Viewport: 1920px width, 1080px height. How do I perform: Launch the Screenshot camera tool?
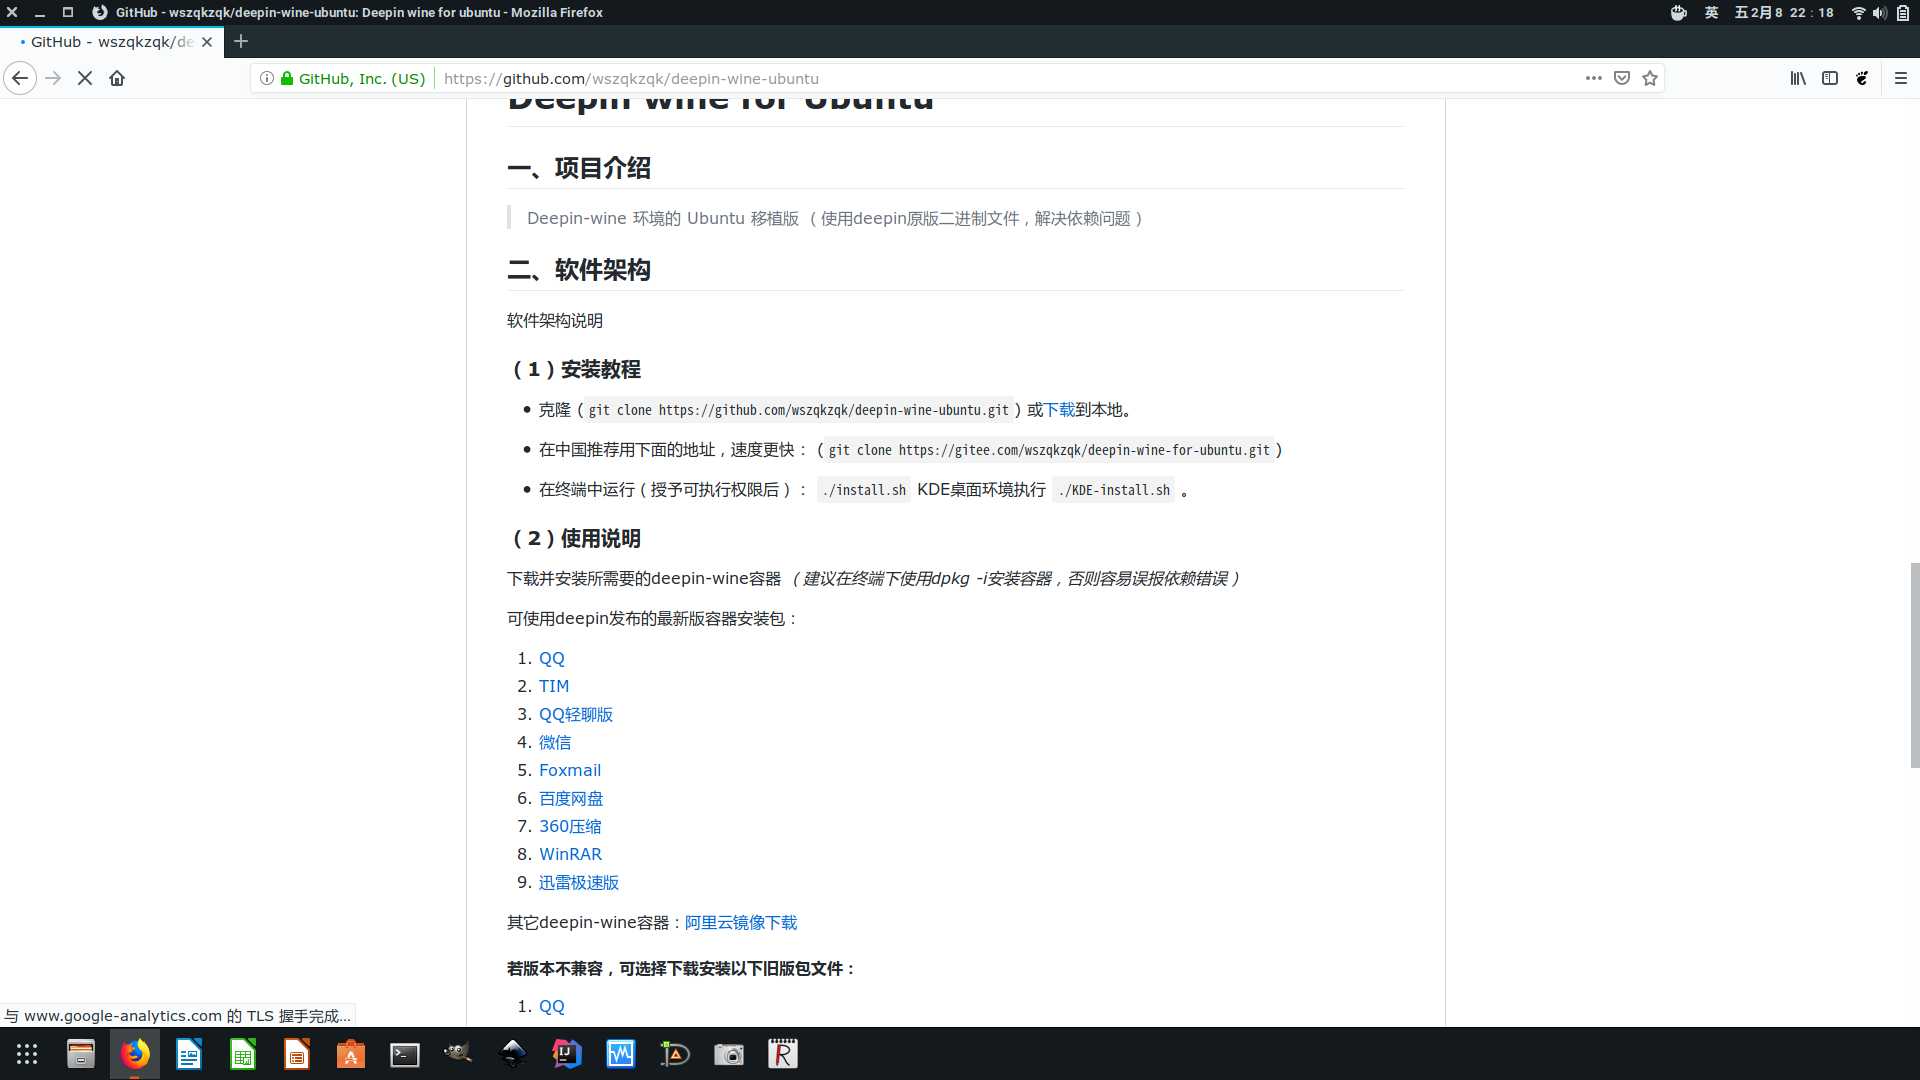tap(729, 1054)
